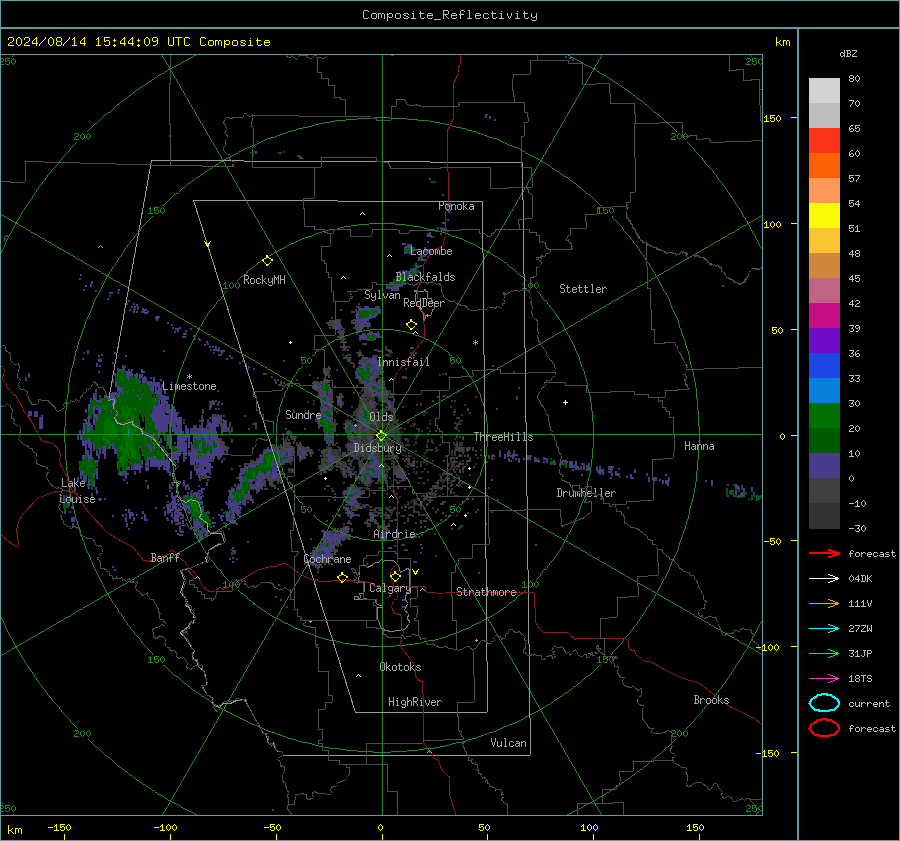Click the Banff label on map

tap(165, 557)
